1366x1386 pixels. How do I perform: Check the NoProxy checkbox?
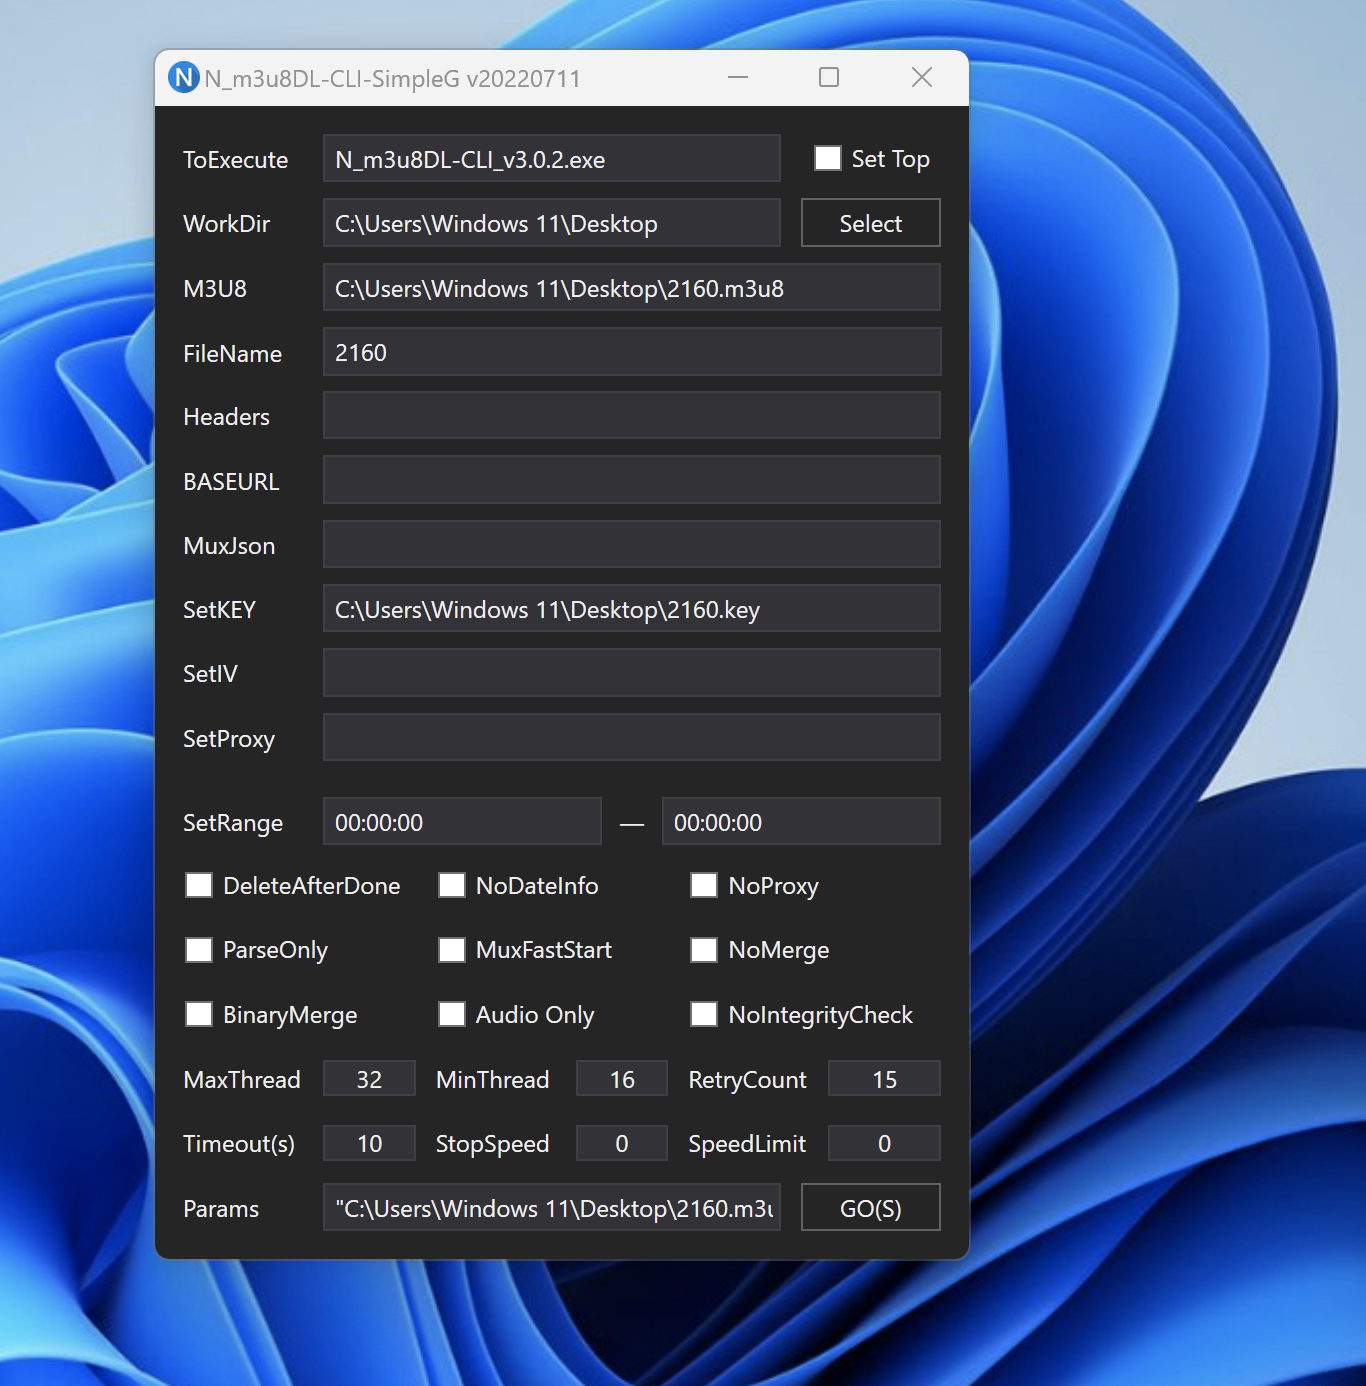(x=704, y=885)
